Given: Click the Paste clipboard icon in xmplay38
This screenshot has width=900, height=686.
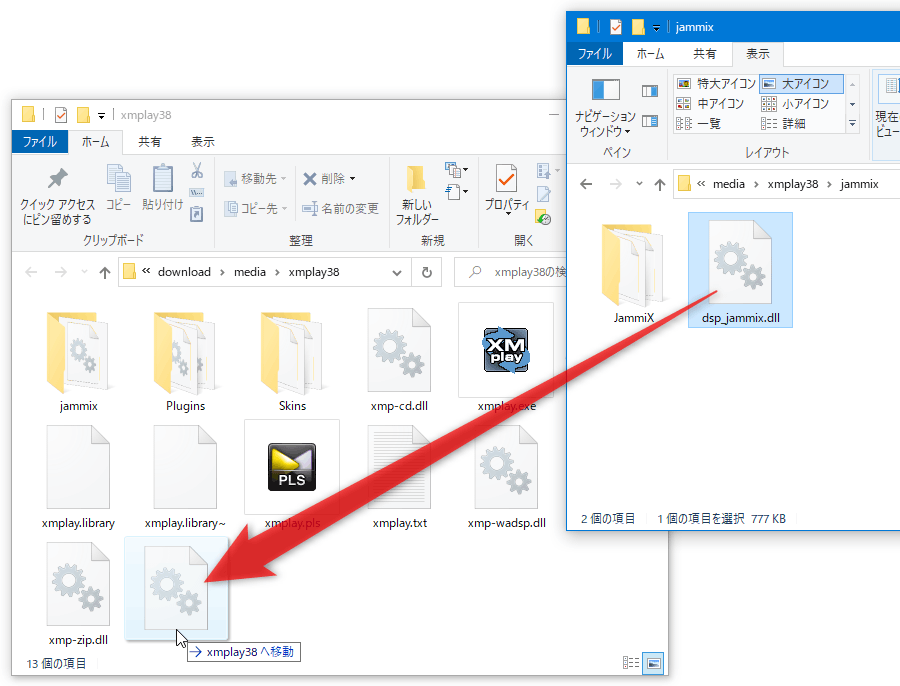Looking at the screenshot, I should 162,187.
